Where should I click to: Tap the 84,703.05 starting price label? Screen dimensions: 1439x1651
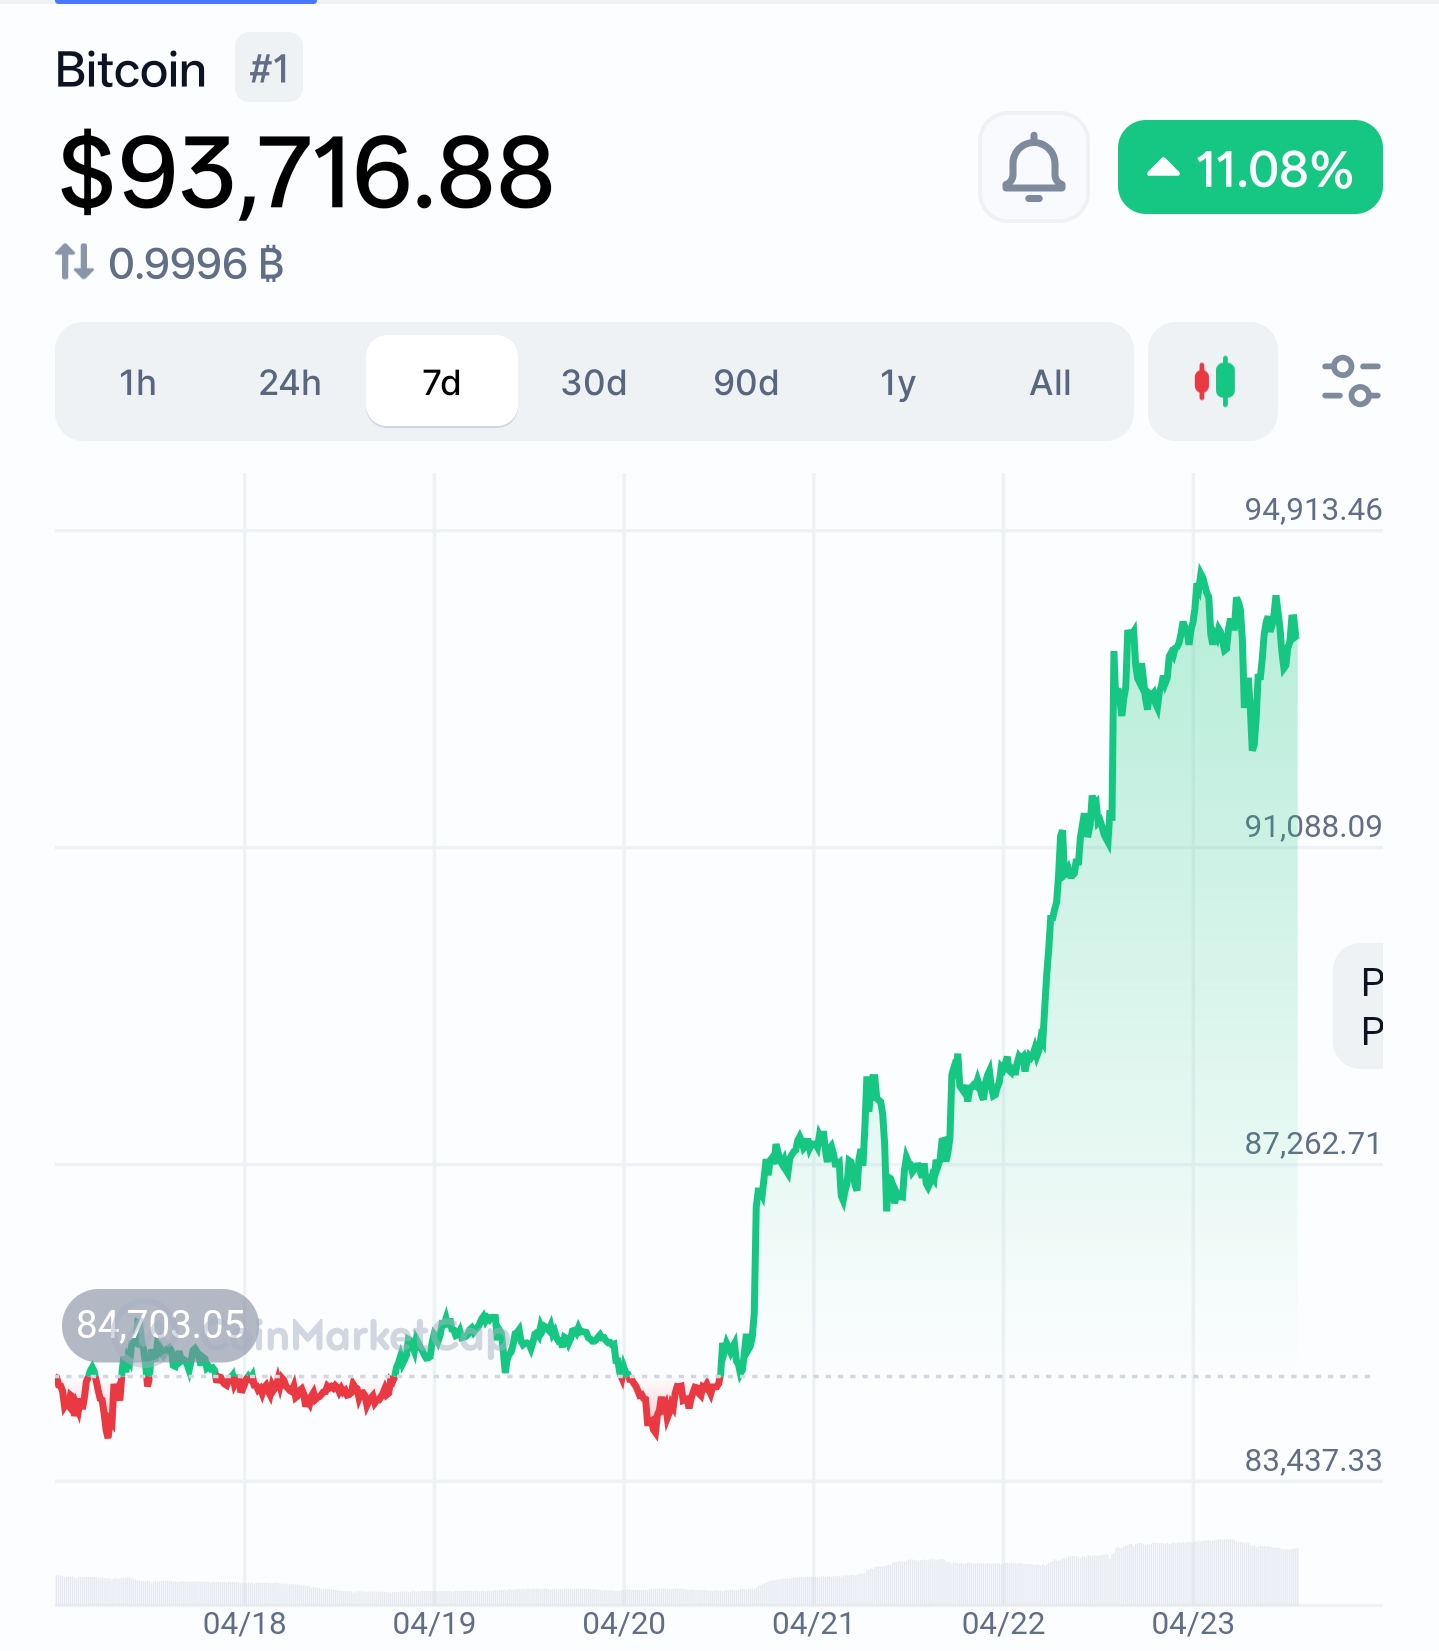pos(160,1324)
